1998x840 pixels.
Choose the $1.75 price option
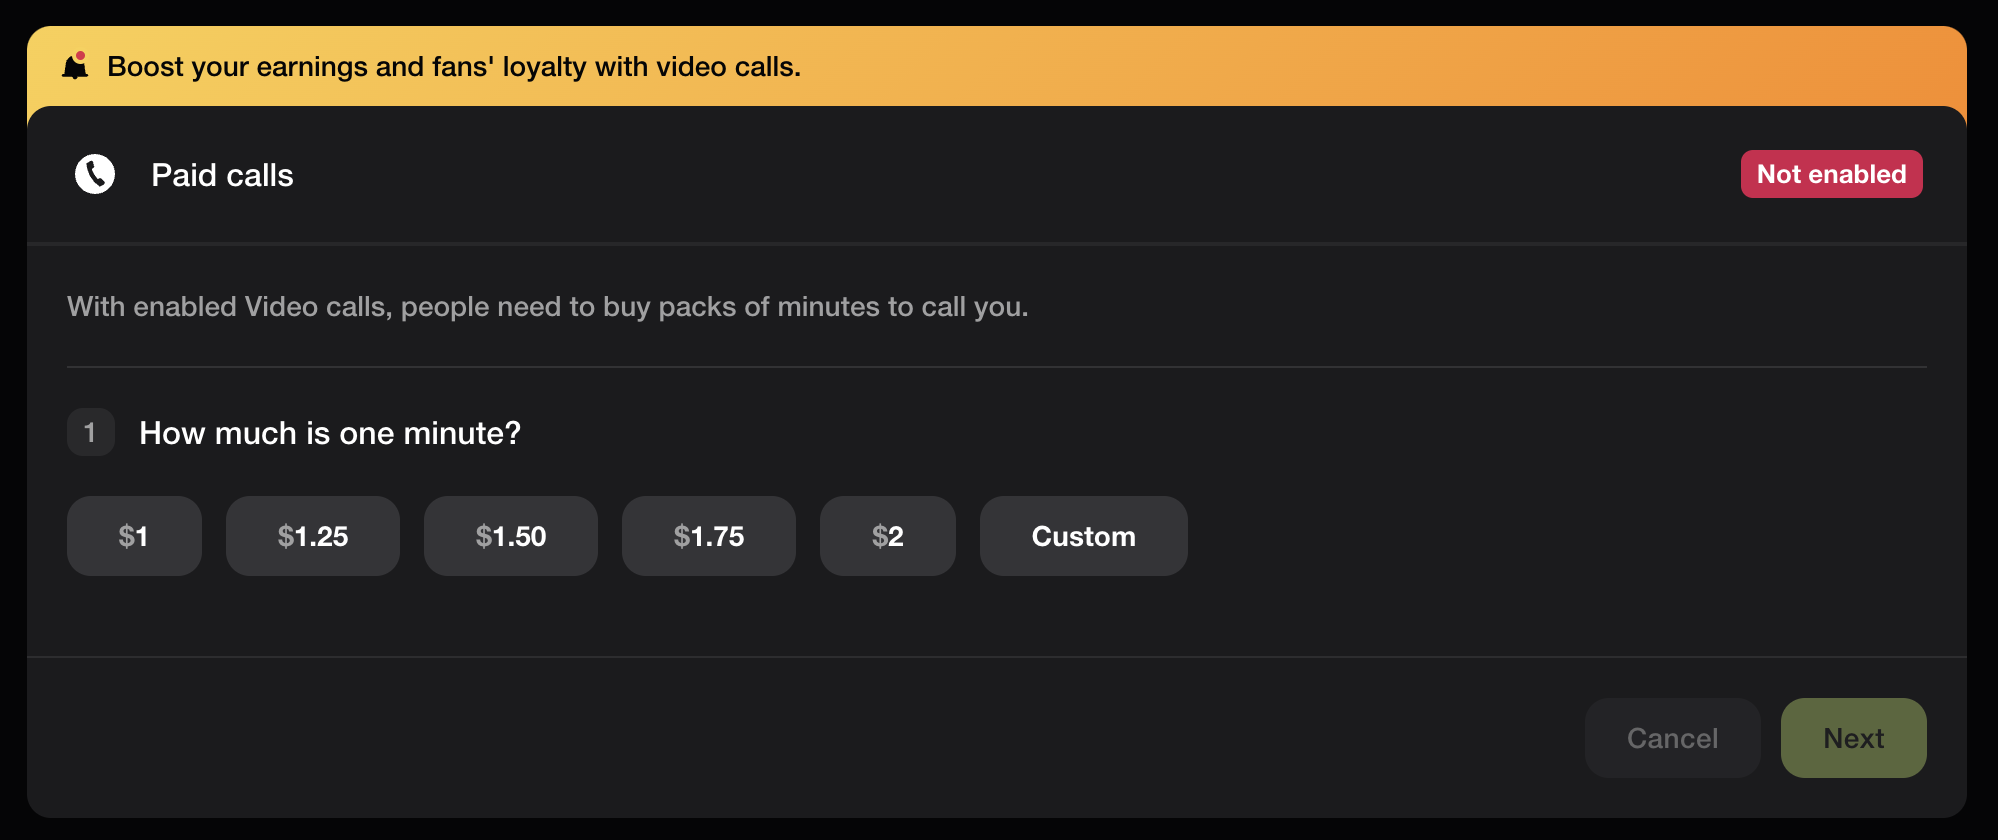(x=708, y=536)
